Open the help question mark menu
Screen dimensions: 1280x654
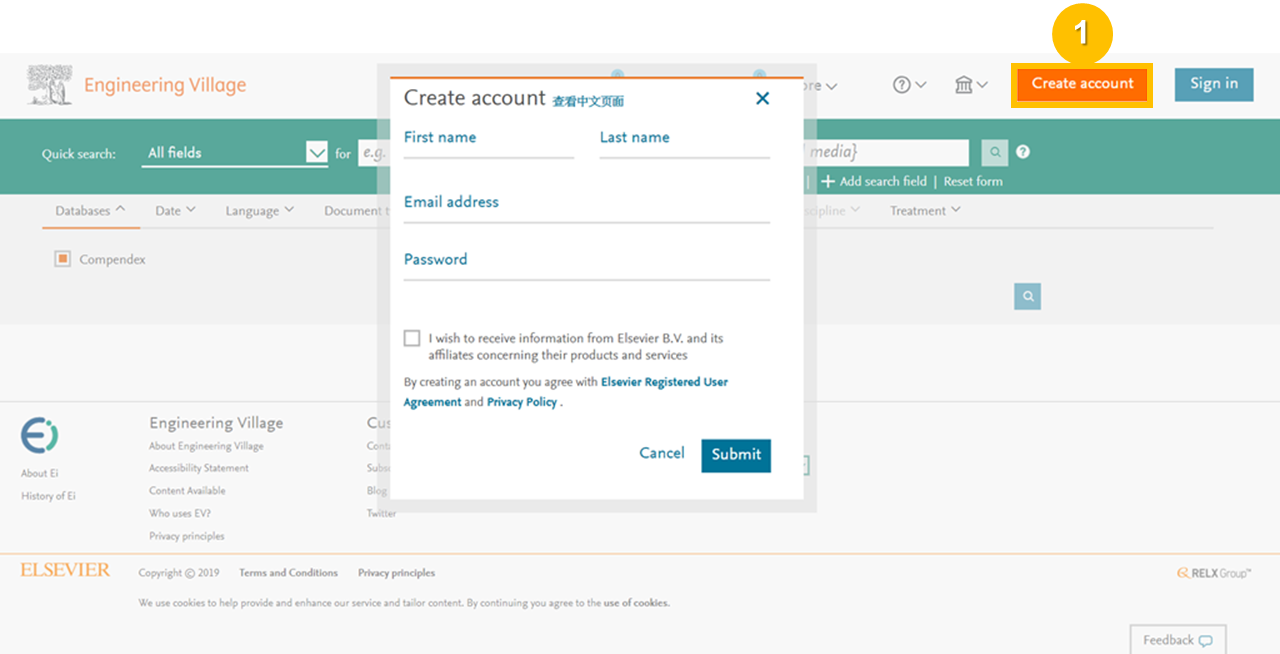click(x=909, y=85)
